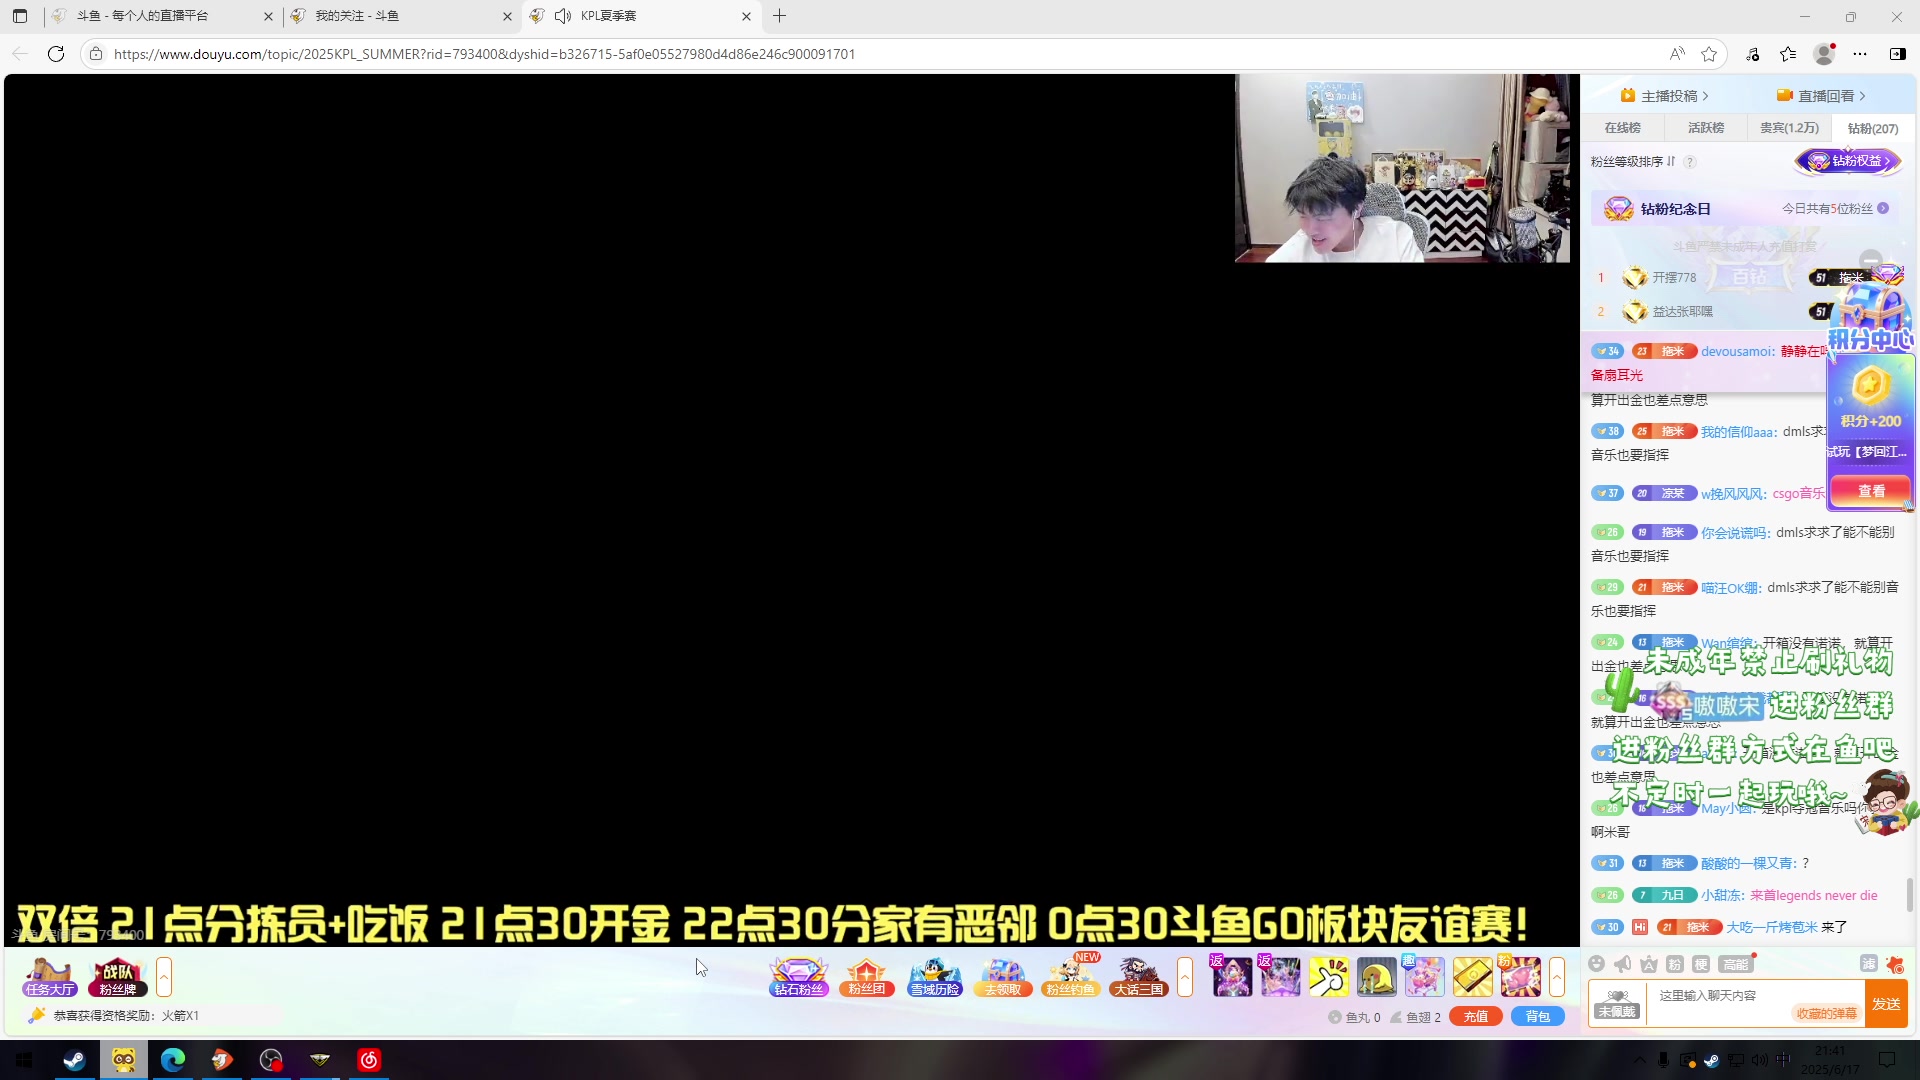Open the 梗 meme phrases button

click(1701, 964)
